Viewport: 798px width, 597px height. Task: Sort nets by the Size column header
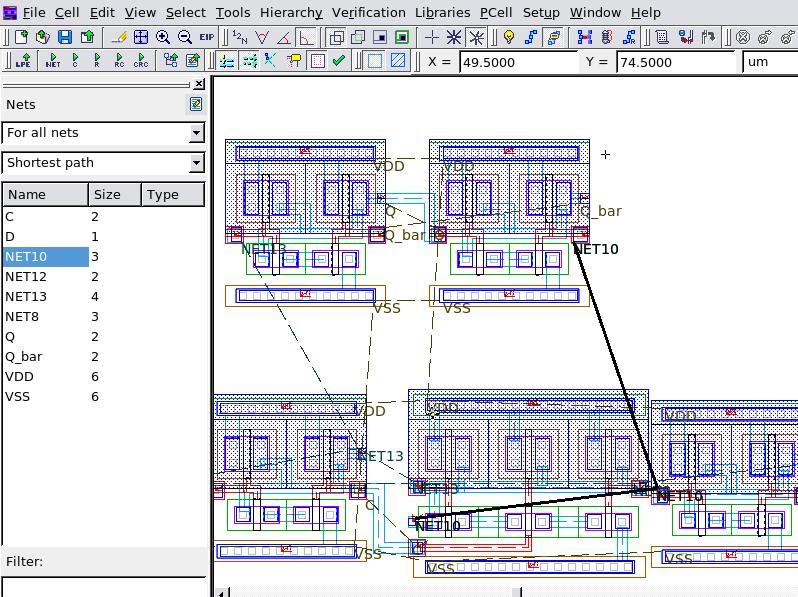(115, 194)
